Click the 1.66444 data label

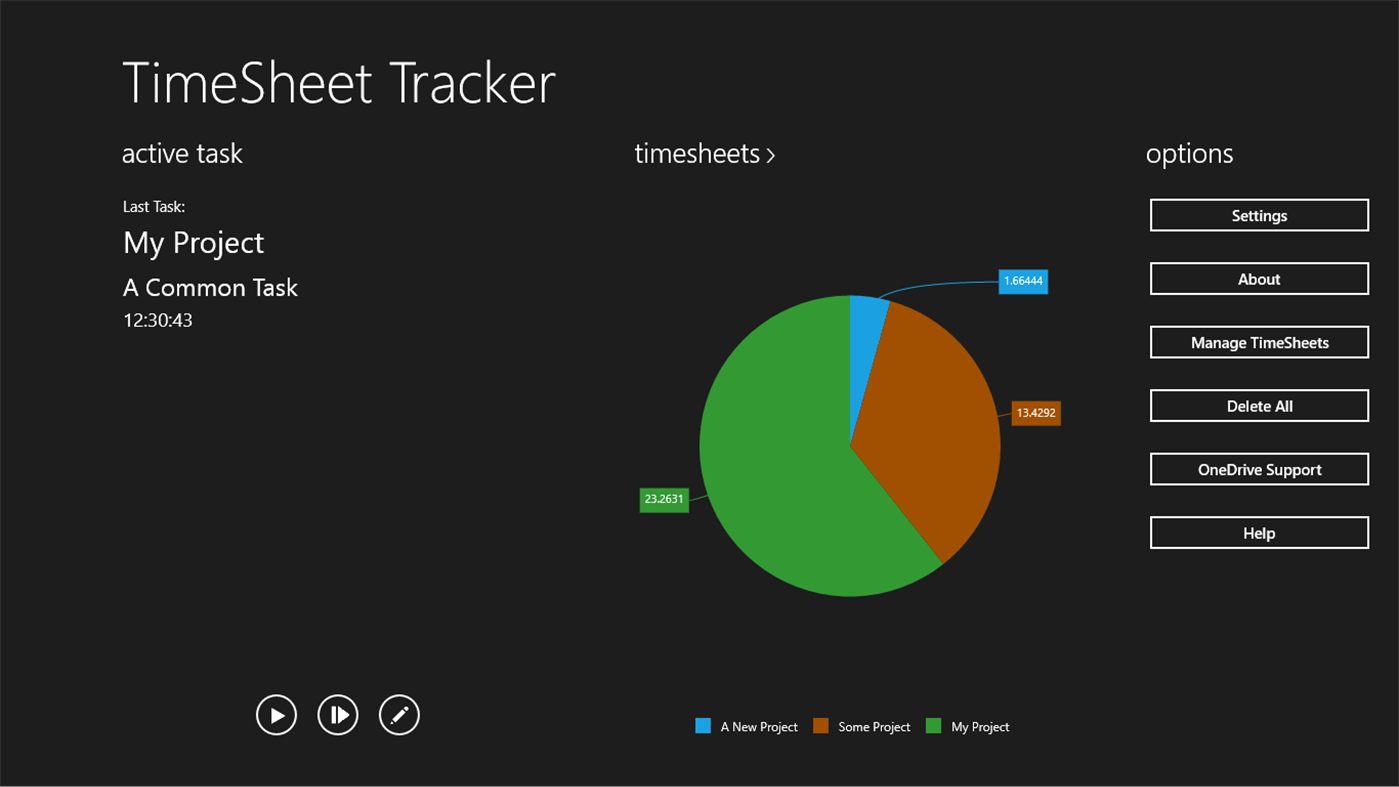coord(1023,282)
